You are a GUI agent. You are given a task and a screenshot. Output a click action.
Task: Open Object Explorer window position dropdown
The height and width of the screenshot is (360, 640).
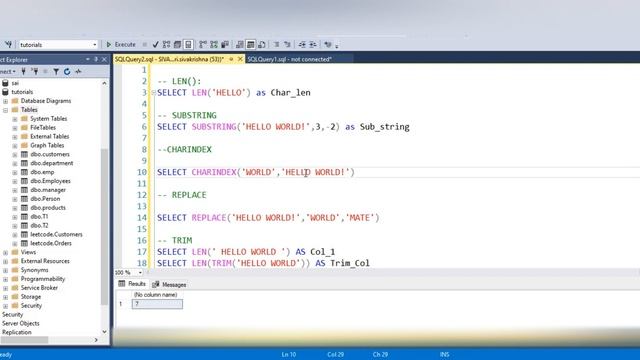point(88,60)
